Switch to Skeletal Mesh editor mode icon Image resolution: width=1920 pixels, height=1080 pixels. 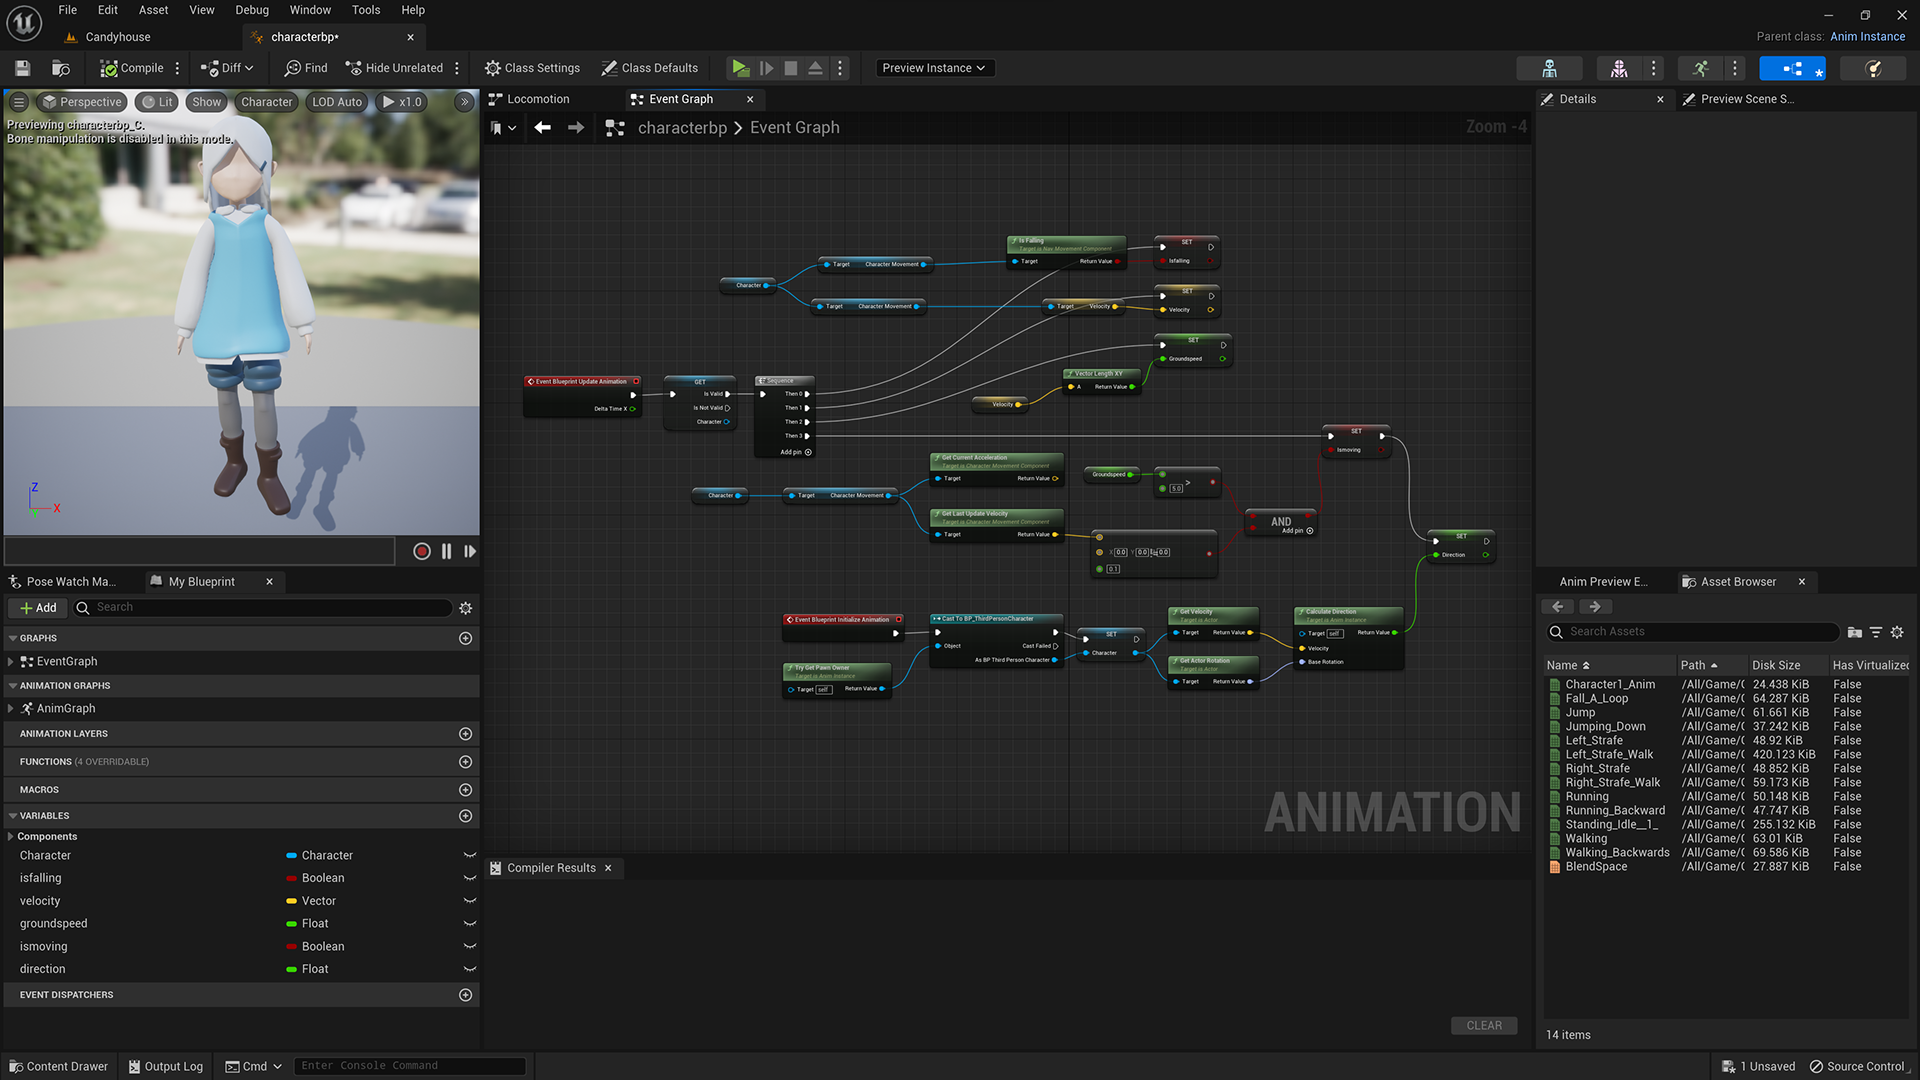coord(1619,68)
